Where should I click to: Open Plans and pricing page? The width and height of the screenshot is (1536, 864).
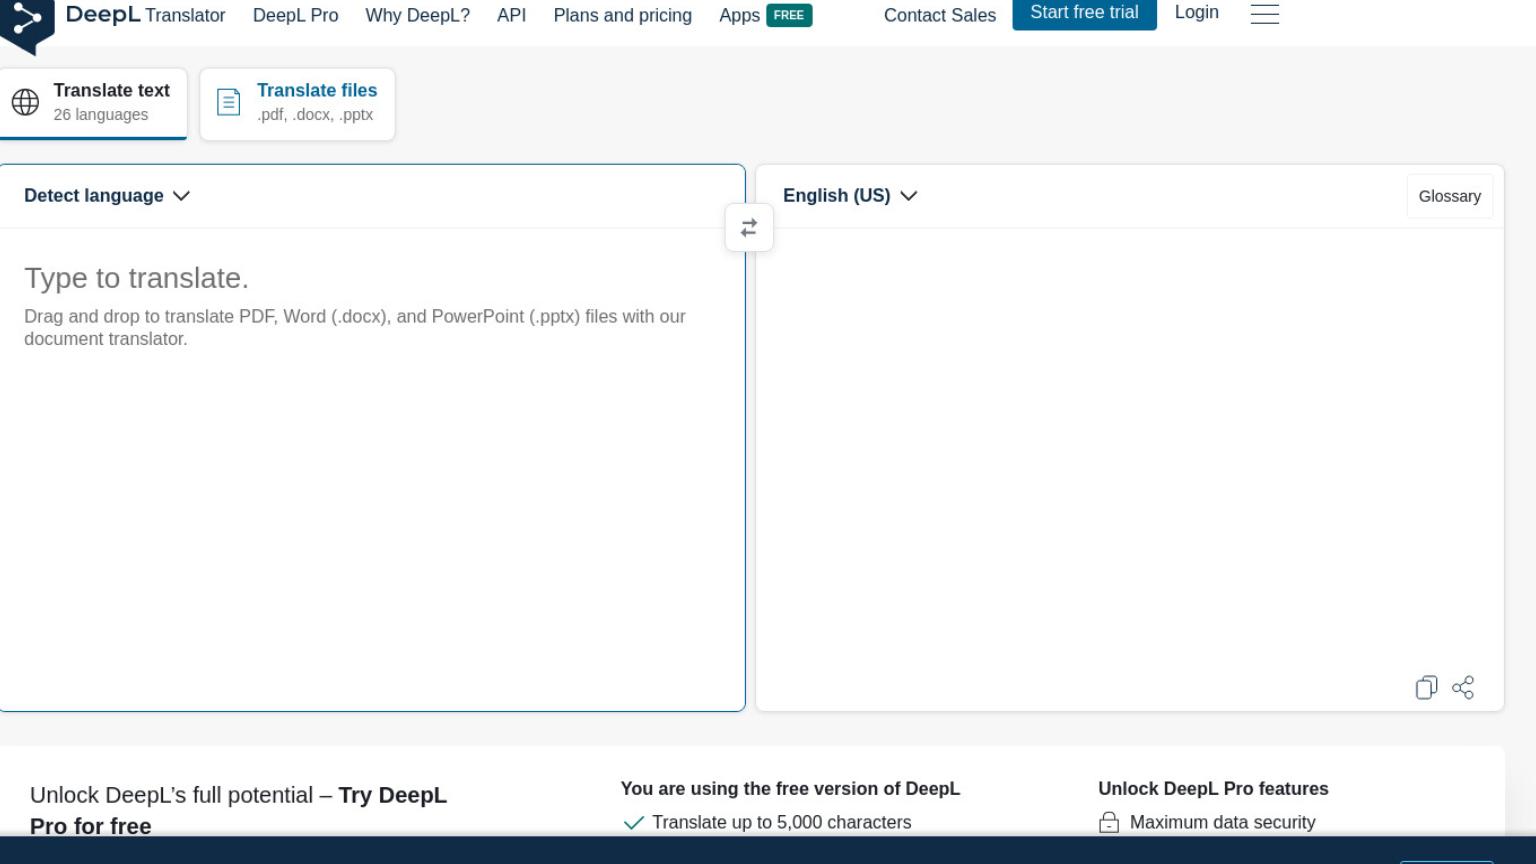(x=622, y=15)
